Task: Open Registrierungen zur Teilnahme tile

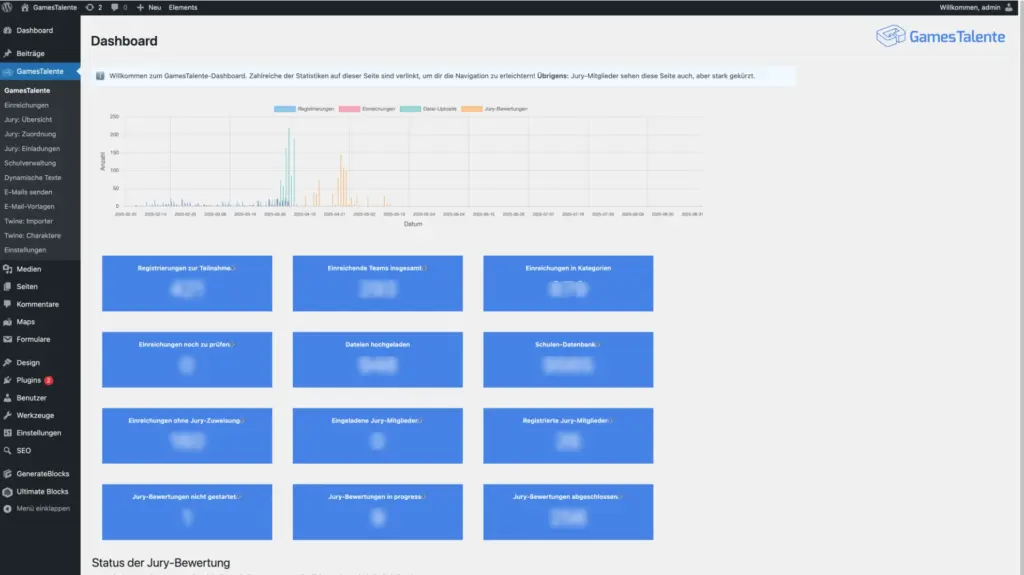Action: pyautogui.click(x=187, y=283)
